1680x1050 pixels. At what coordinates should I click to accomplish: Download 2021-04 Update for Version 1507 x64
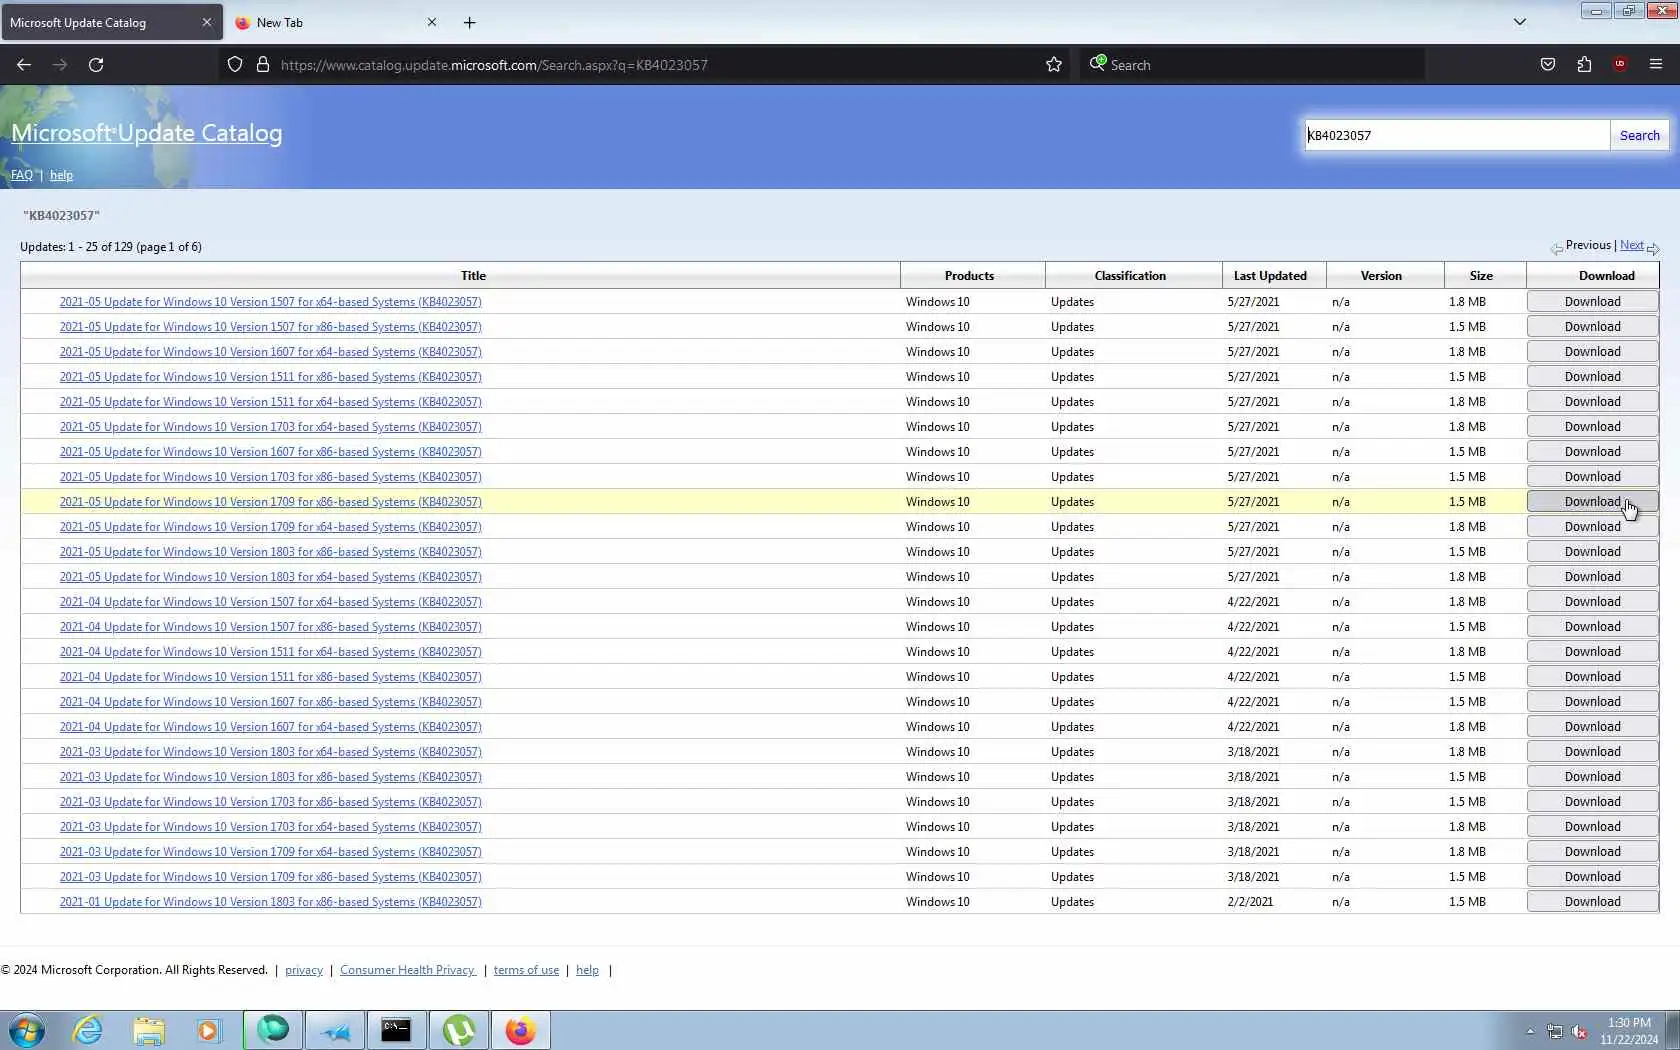1592,602
